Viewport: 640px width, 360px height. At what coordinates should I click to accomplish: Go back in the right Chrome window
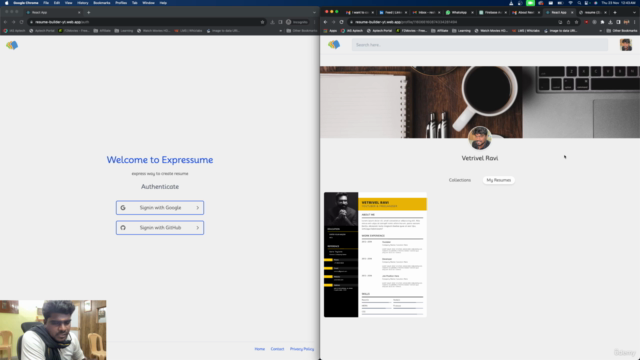325,22
